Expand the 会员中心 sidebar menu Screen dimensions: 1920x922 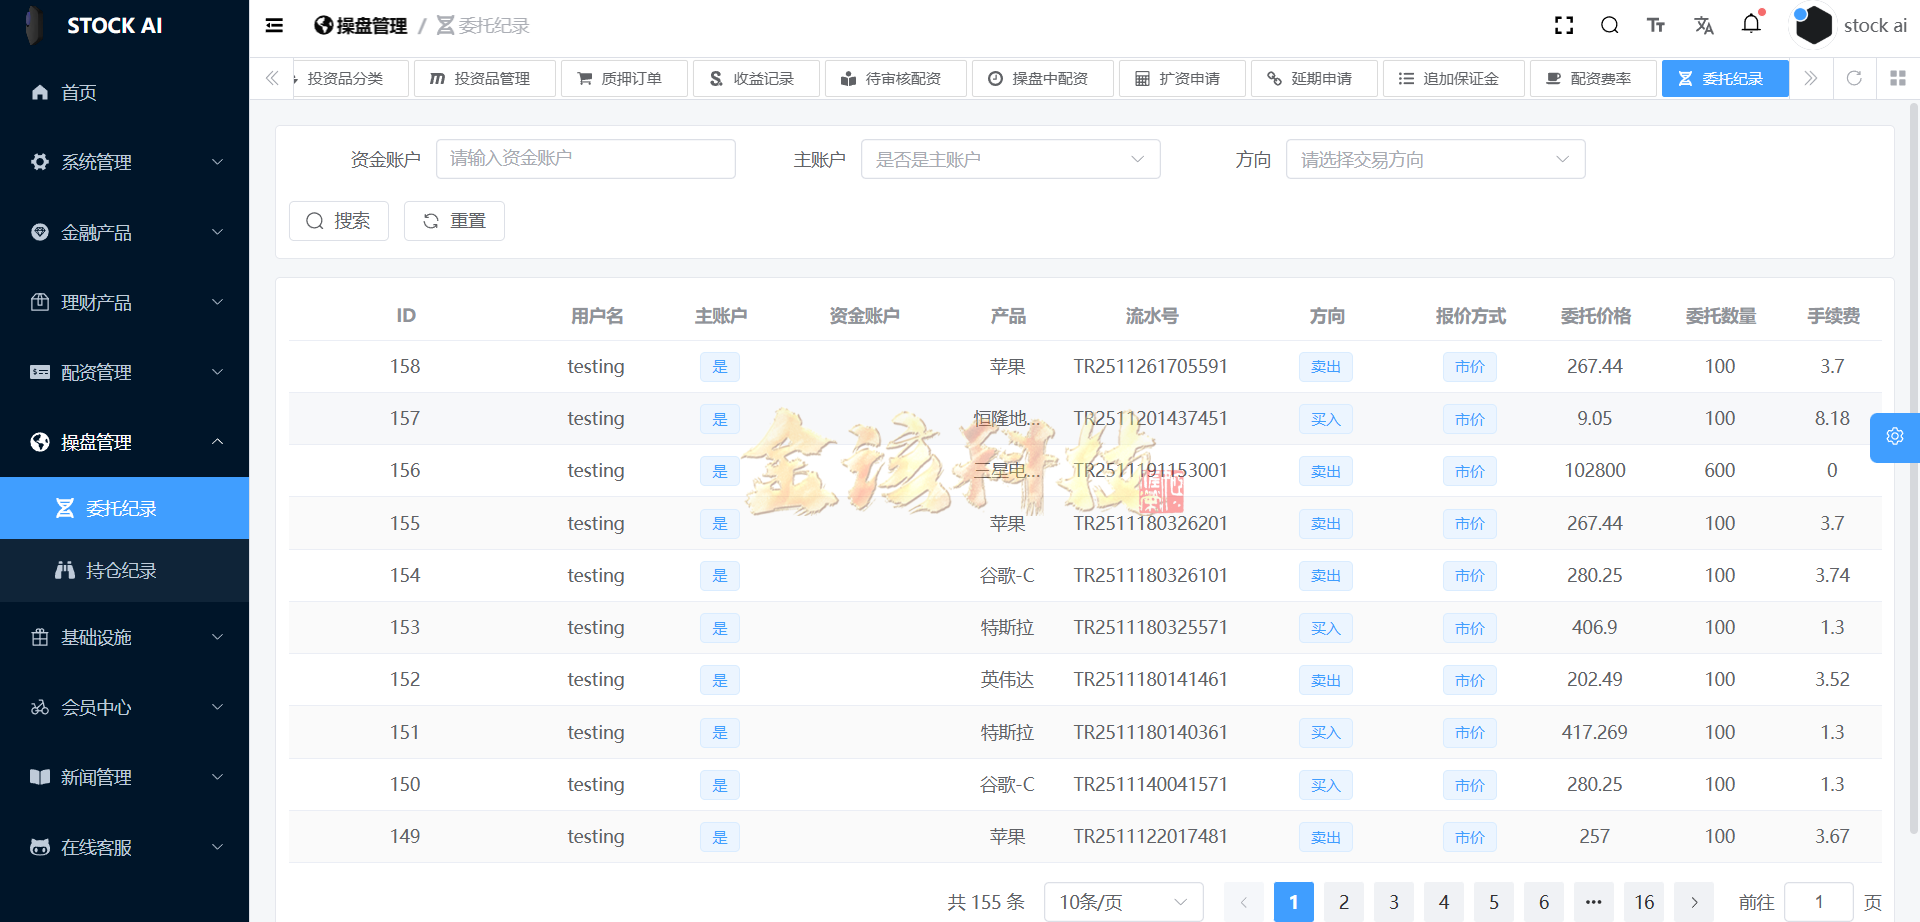[x=96, y=707]
